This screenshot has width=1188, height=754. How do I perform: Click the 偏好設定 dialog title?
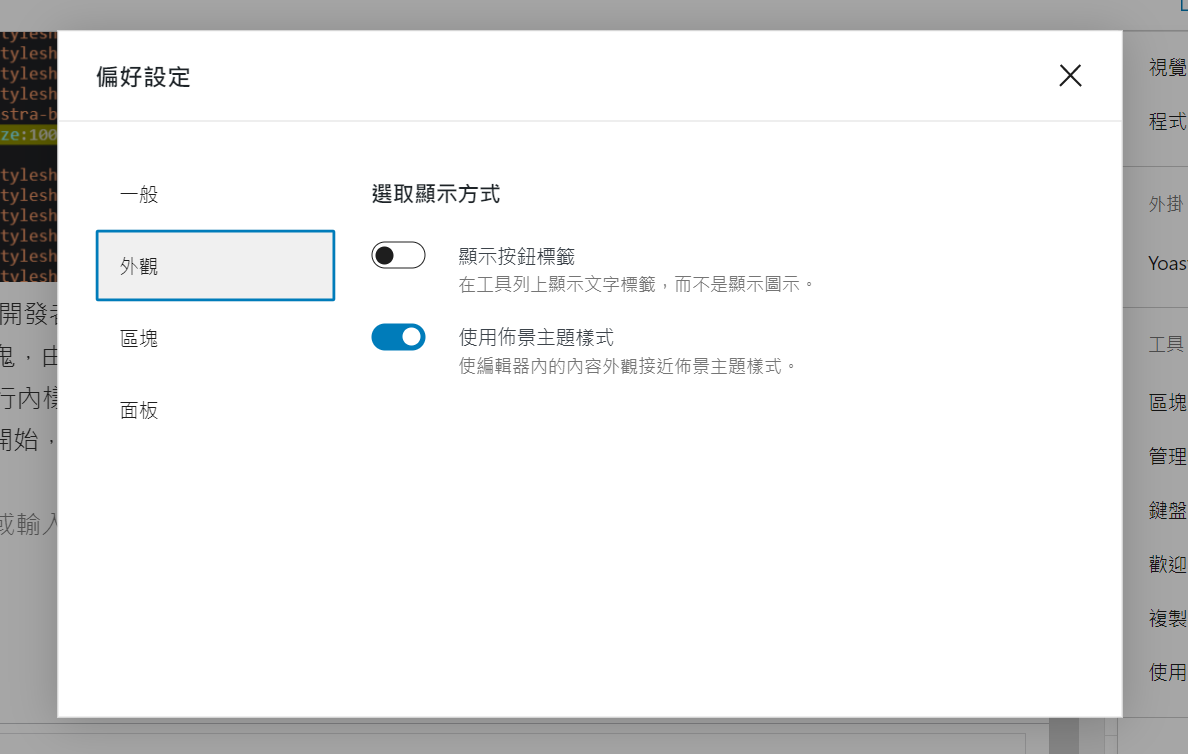click(x=143, y=77)
